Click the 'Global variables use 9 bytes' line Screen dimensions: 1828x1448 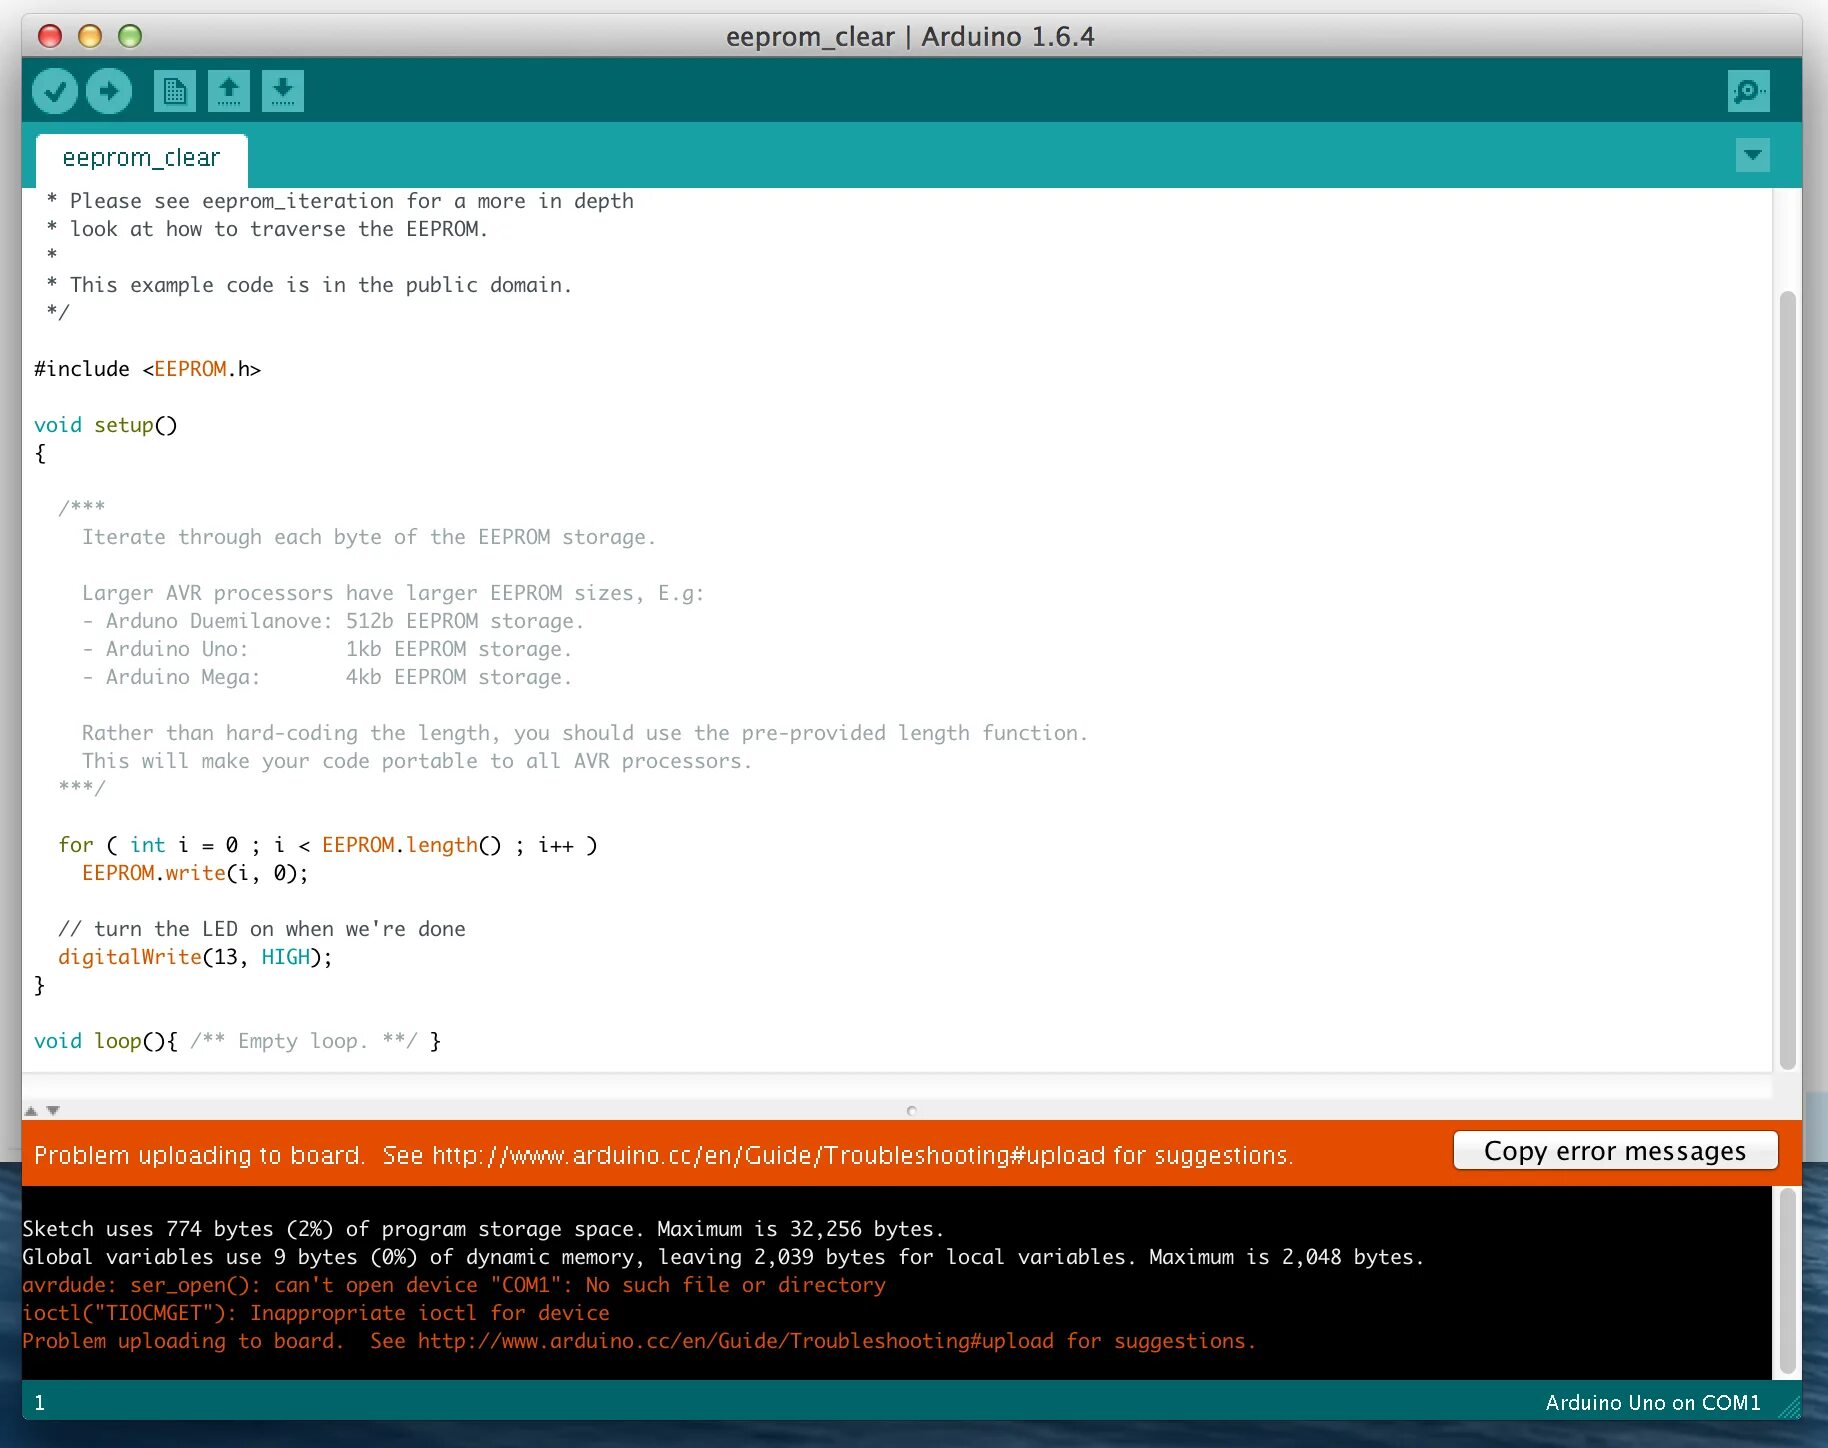tap(723, 1257)
